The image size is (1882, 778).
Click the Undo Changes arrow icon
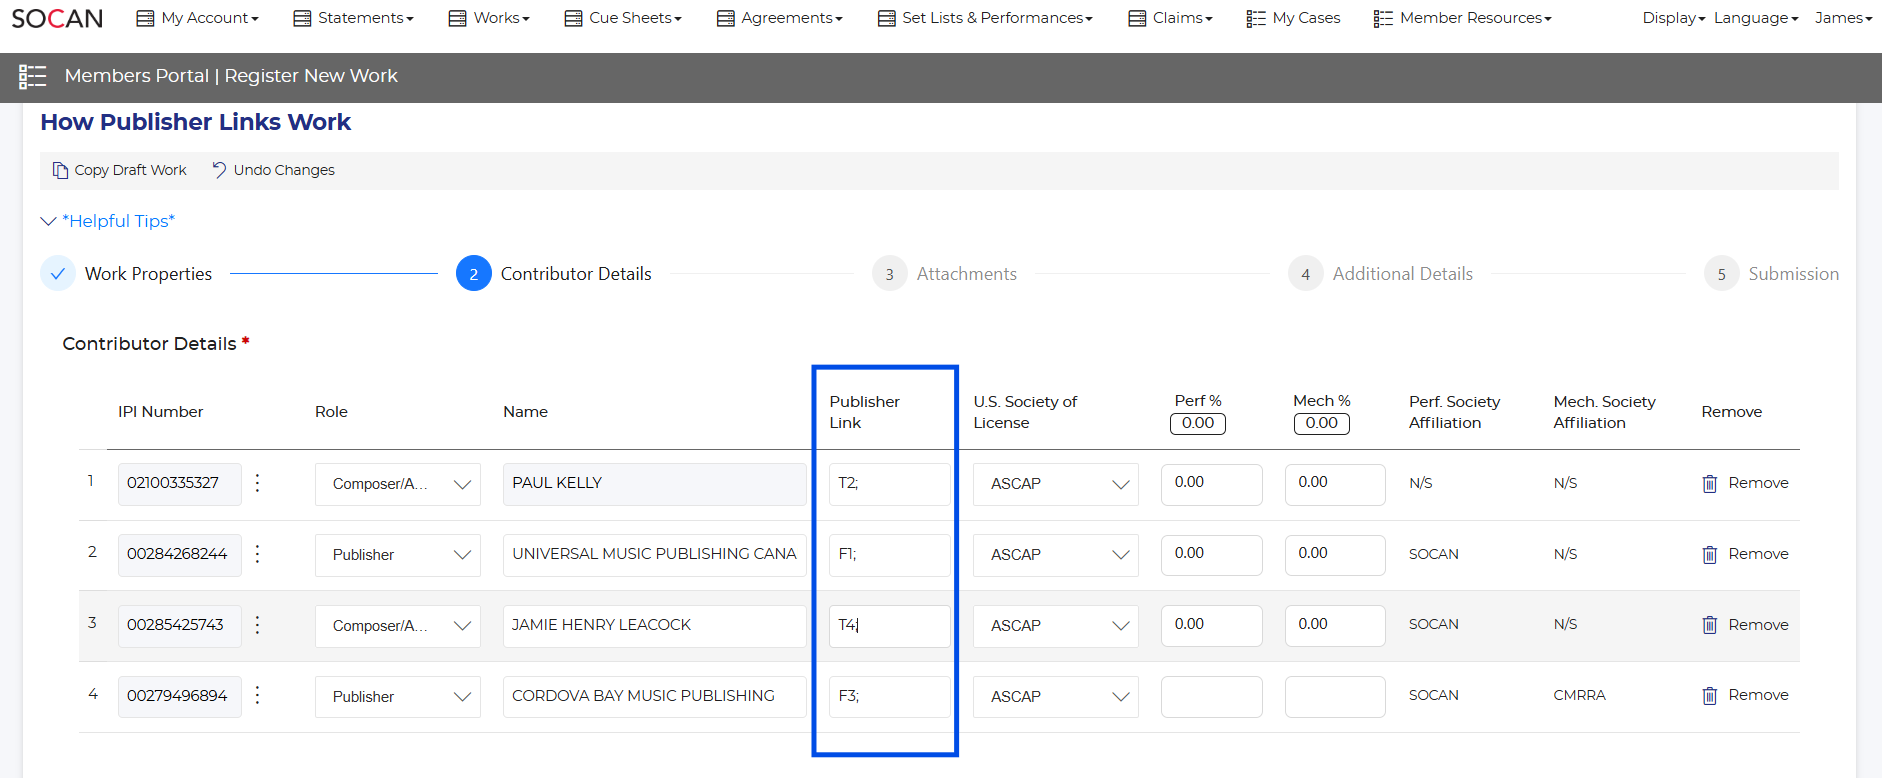pos(219,170)
